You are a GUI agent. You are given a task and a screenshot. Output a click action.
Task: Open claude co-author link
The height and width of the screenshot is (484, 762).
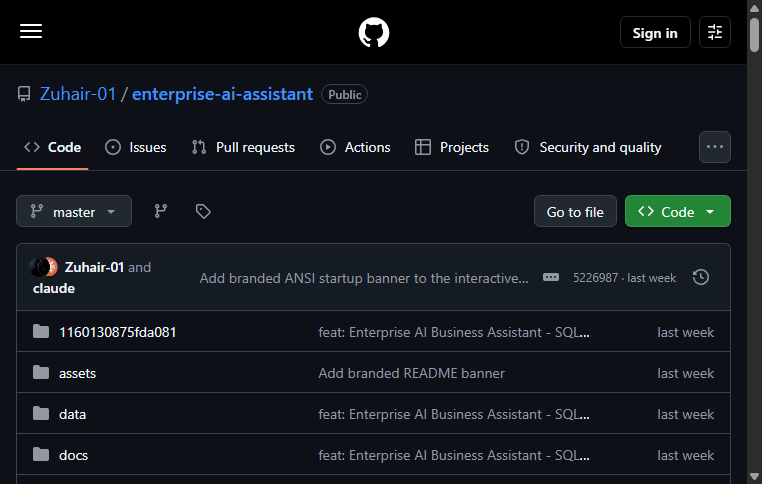pyautogui.click(x=54, y=288)
